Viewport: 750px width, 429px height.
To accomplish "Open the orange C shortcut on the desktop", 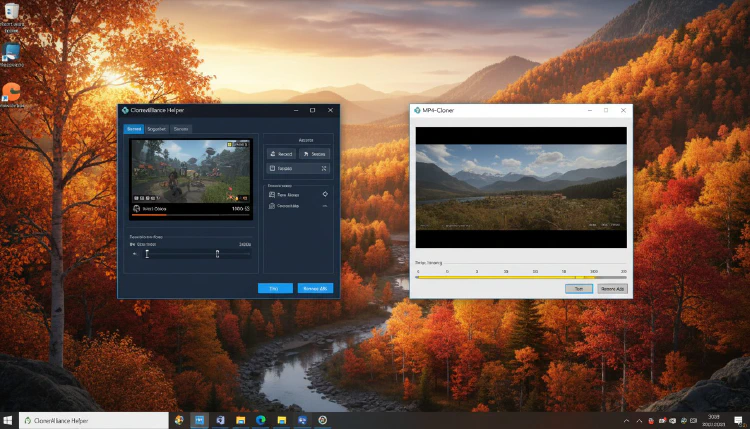I will click(12, 93).
